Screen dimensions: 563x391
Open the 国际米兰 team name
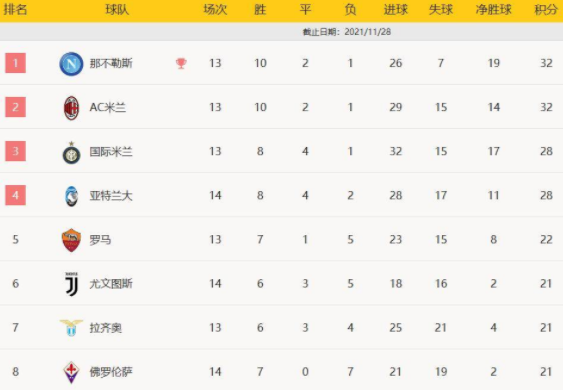coord(111,152)
